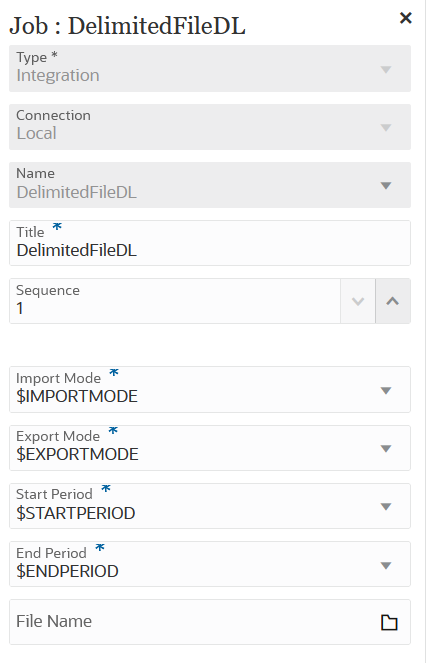This screenshot has height=663, width=436.
Task: Click into the Sequence value field
Action: pos(175,301)
